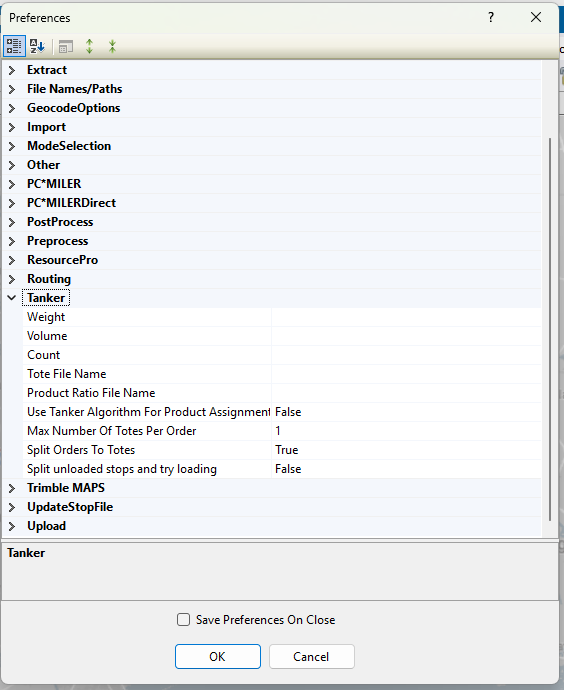Expand the PC*MILER category

click(x=12, y=184)
